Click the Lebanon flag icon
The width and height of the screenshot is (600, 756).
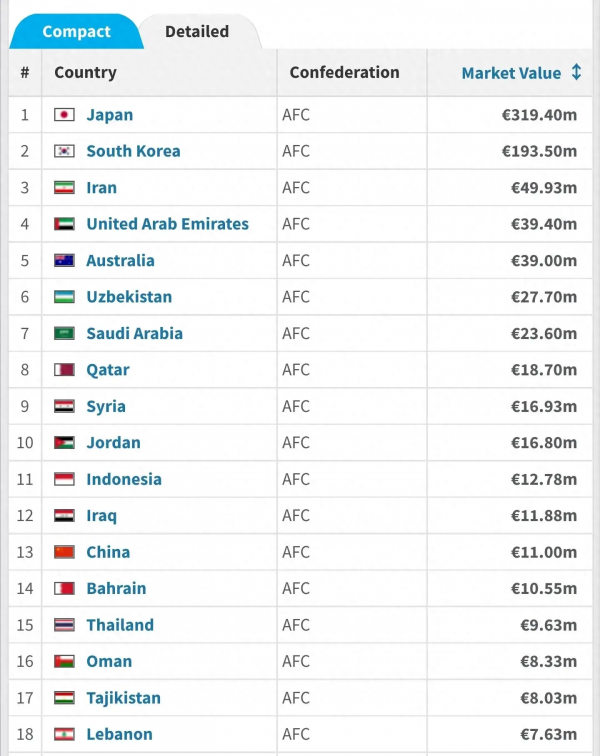(64, 734)
